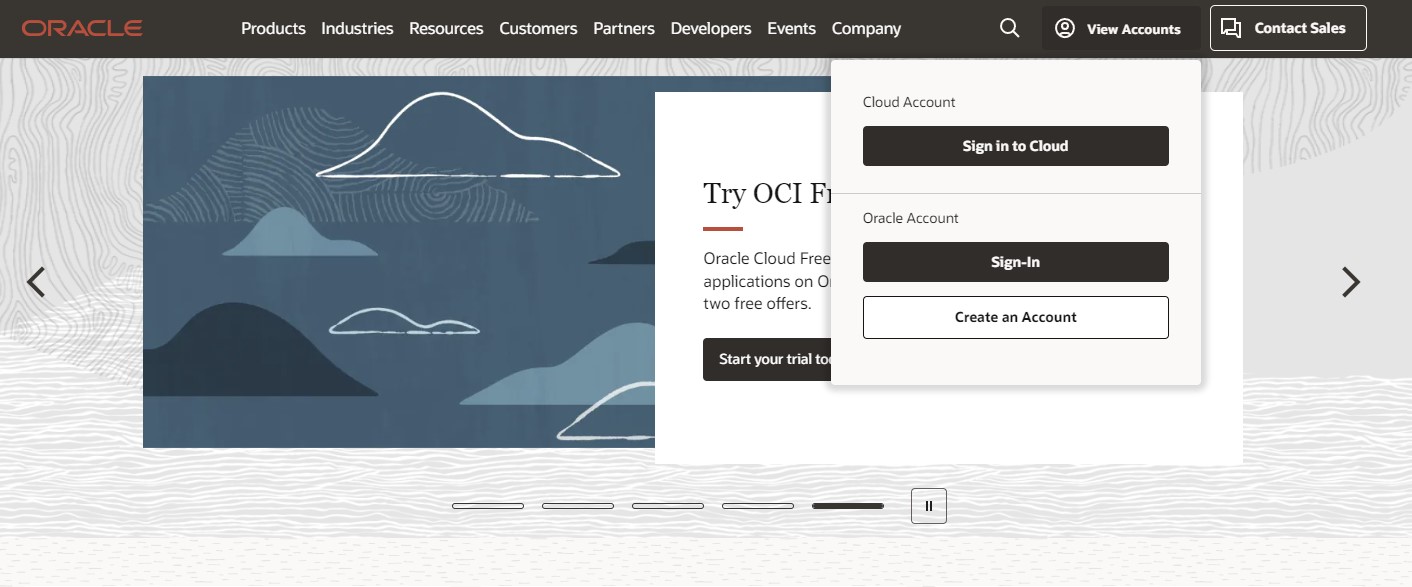
Task: Click the Cloud Account label
Action: pyautogui.click(x=909, y=102)
